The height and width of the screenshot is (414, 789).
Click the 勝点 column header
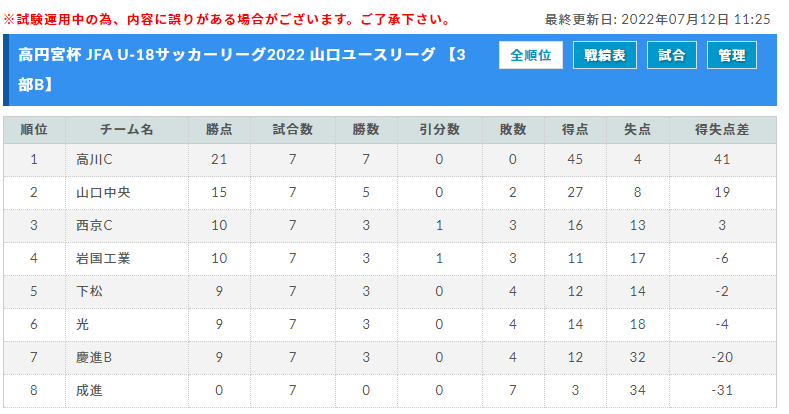219,130
